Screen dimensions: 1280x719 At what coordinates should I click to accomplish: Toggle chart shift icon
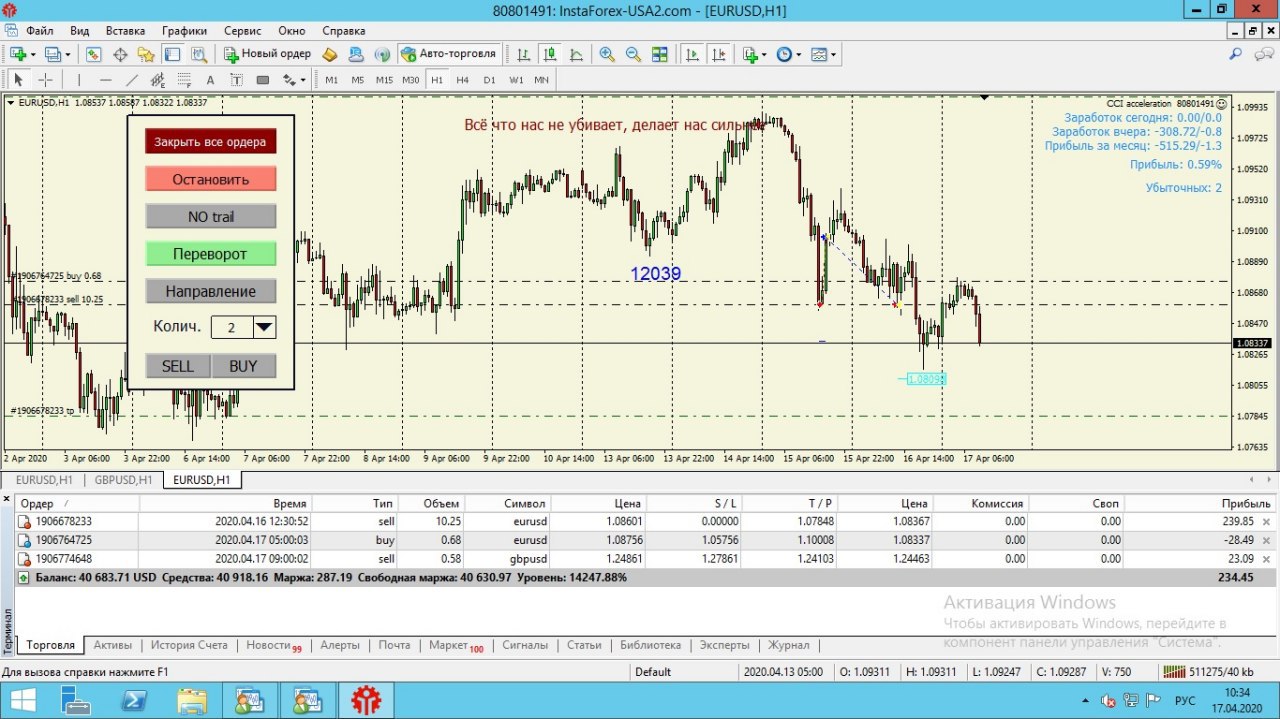click(x=718, y=54)
